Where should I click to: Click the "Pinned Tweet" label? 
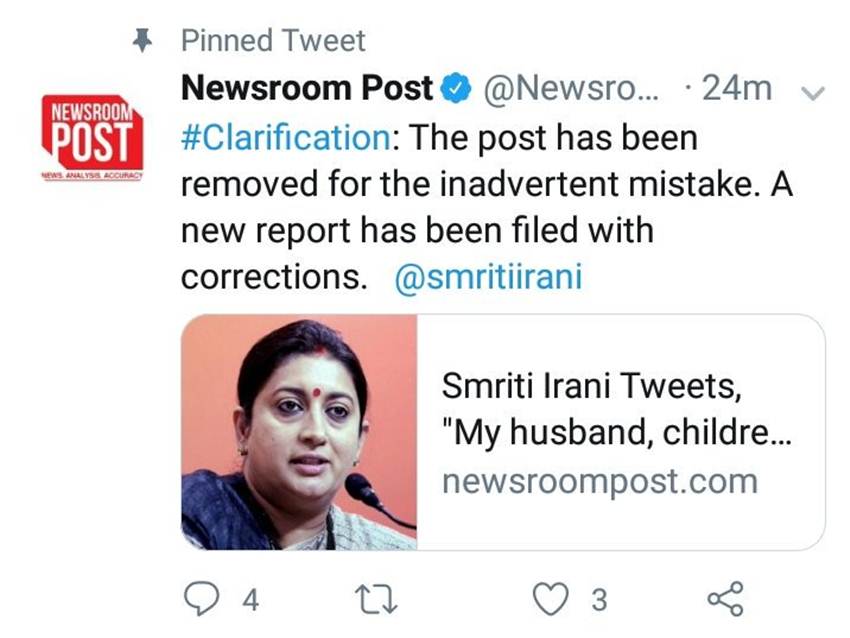273,41
